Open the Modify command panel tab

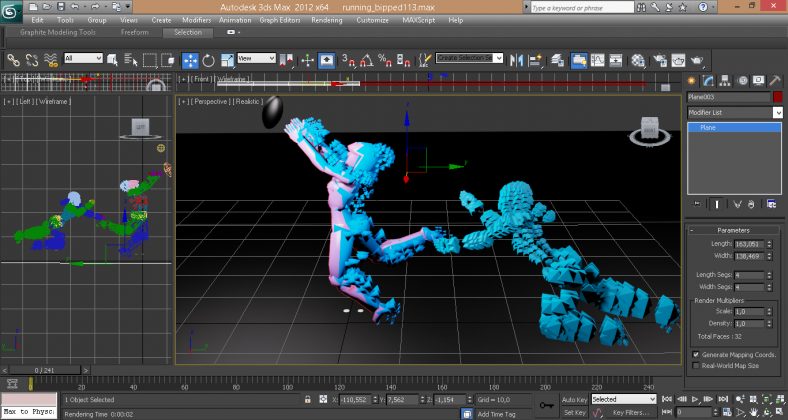pyautogui.click(x=709, y=79)
